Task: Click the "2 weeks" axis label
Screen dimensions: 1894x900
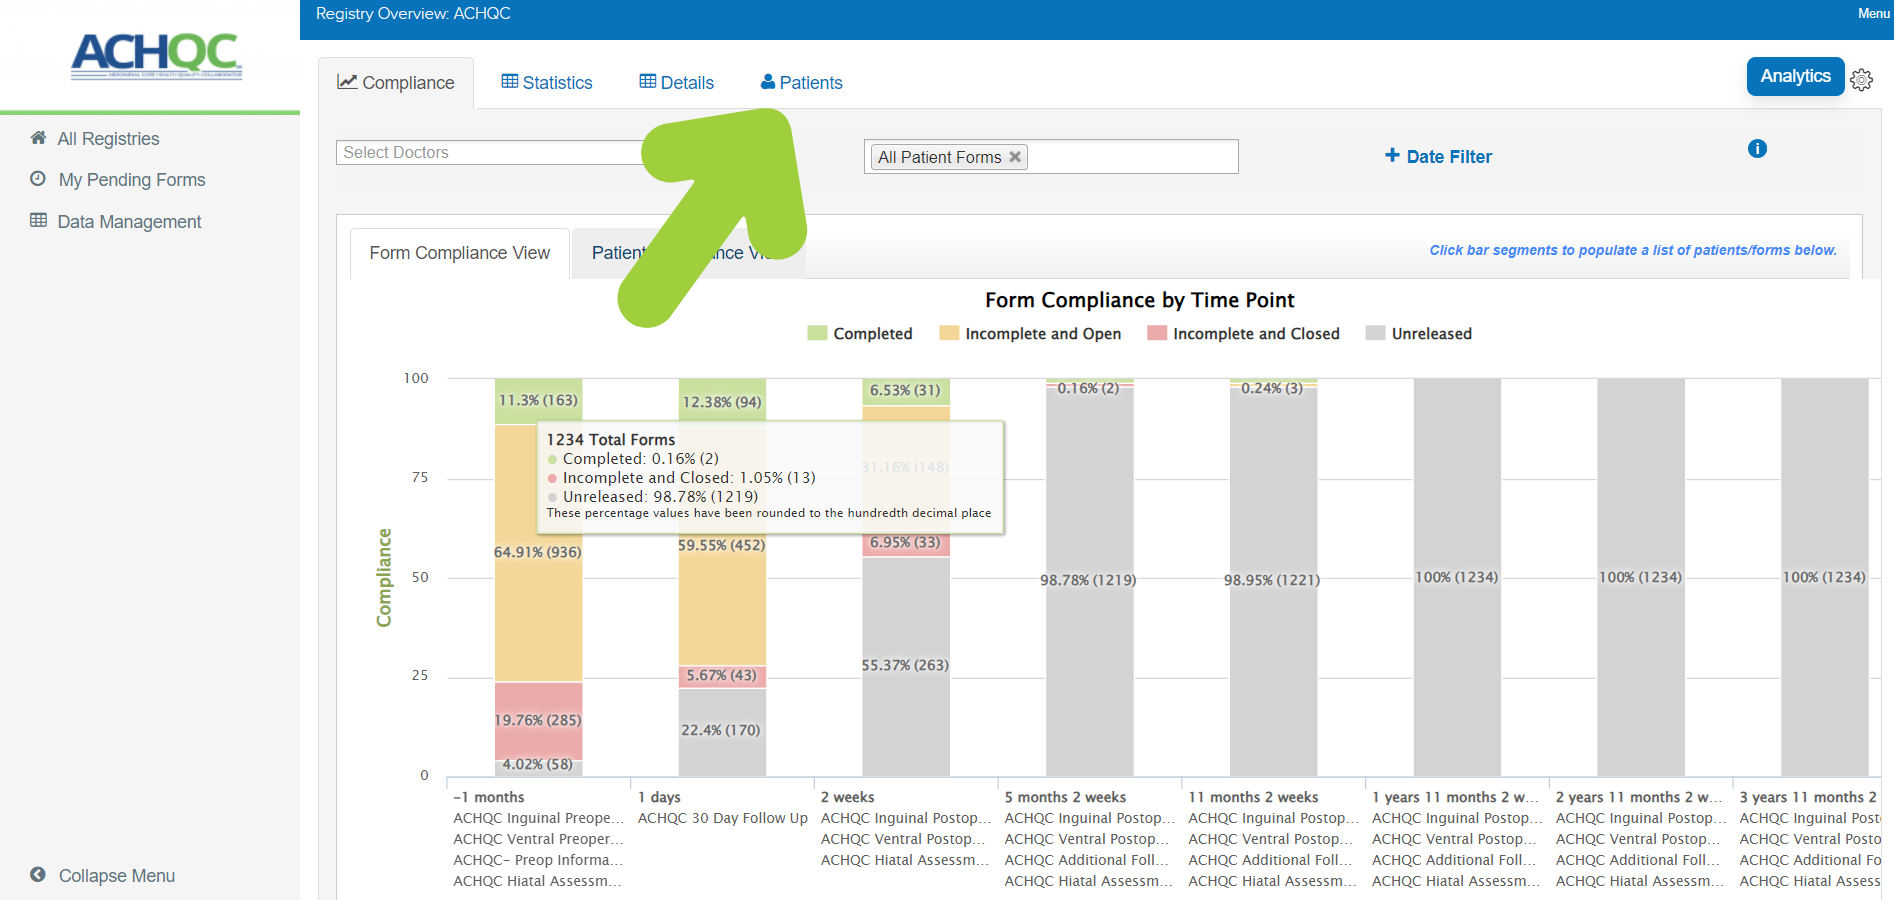Action: click(848, 797)
